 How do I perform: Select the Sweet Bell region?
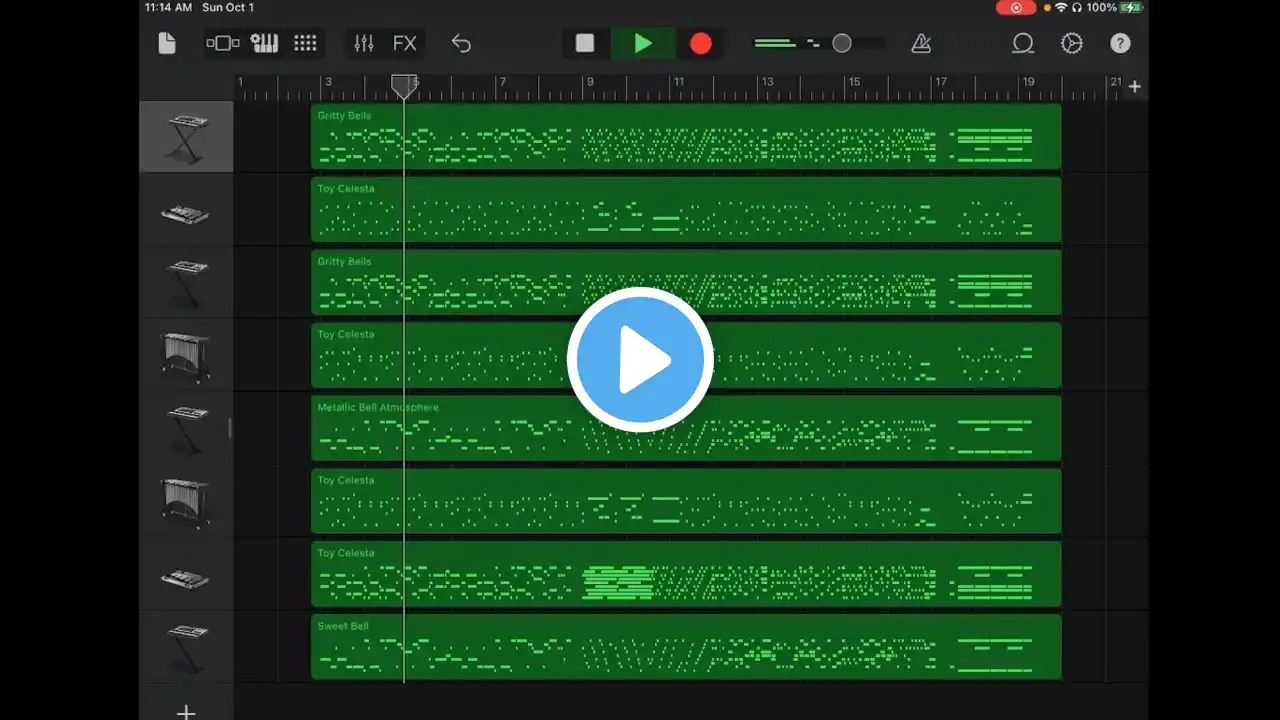686,648
